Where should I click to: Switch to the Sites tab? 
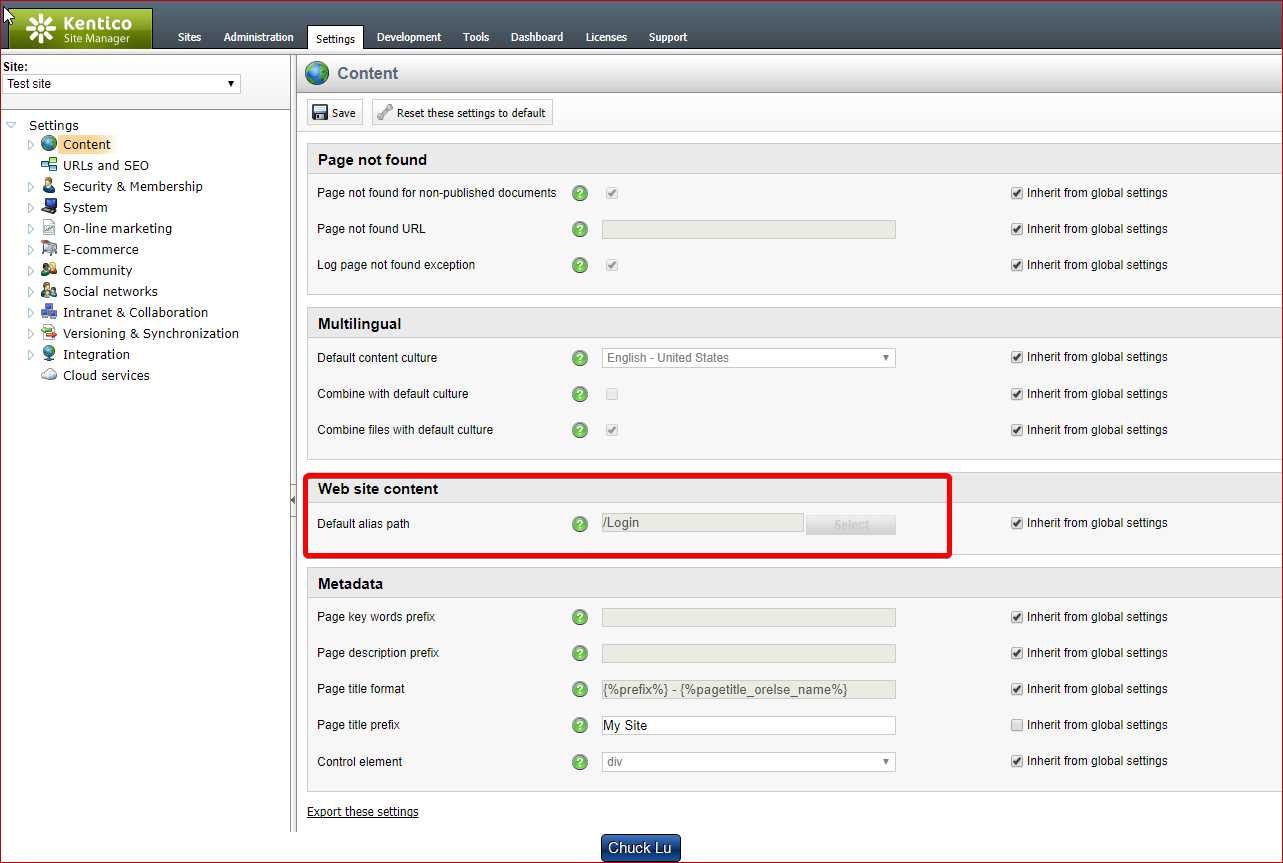point(189,37)
